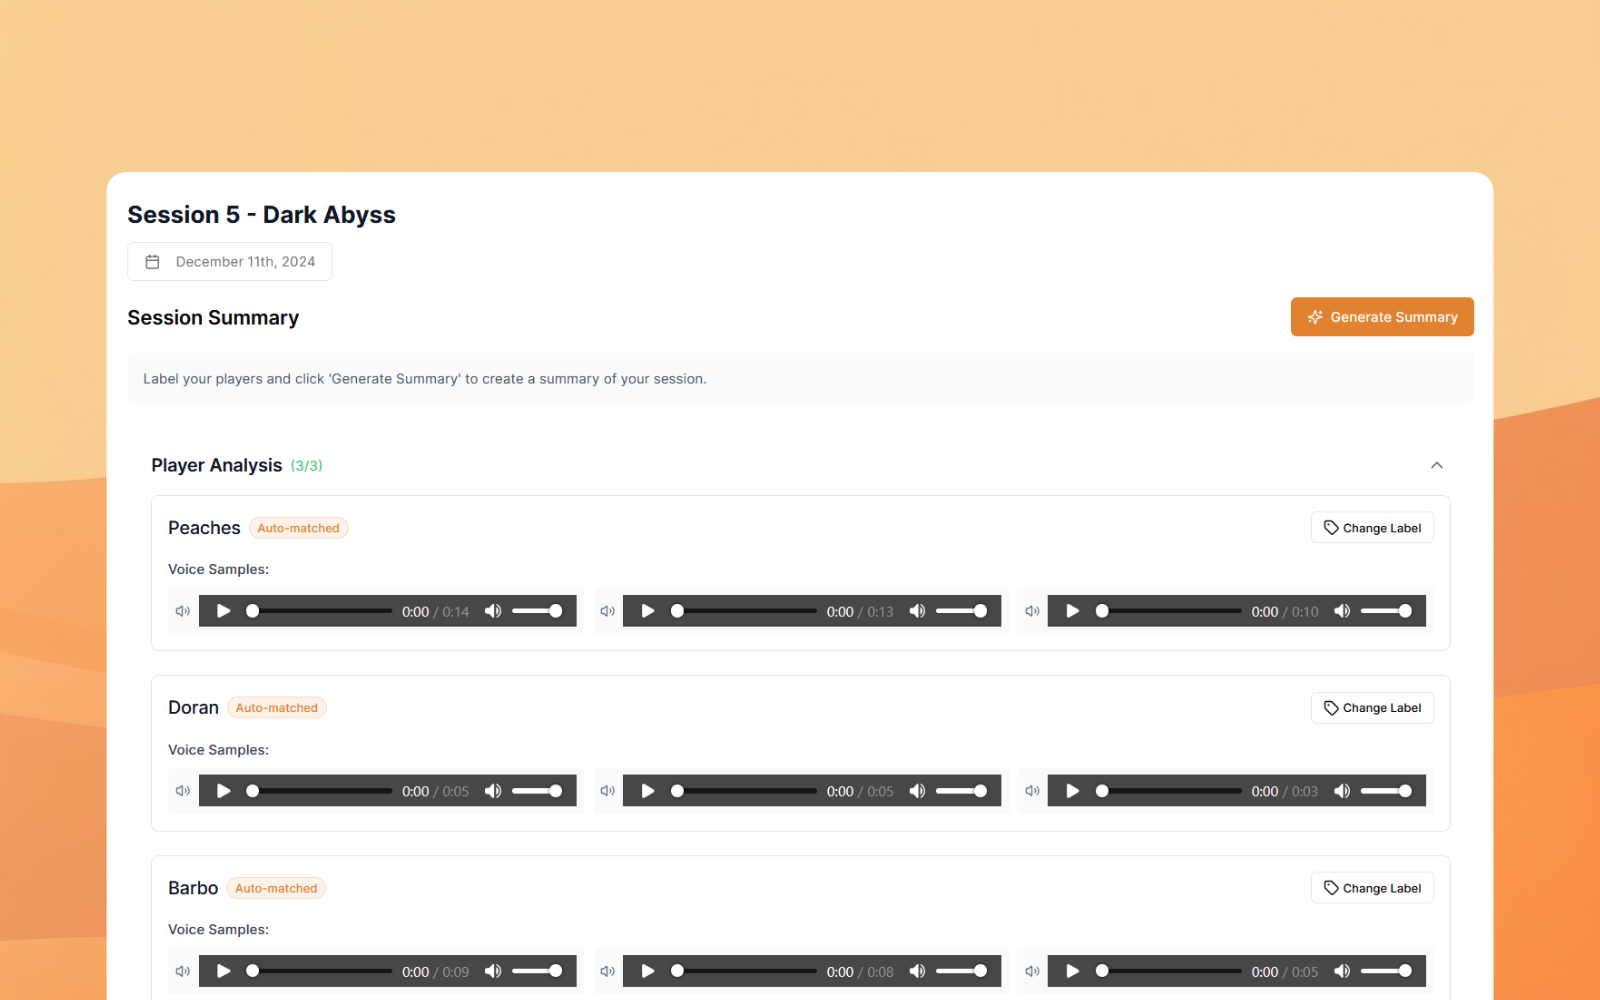Click speaker icon left of Peaches' 0:10 player
The image size is (1600, 1000).
[1032, 611]
